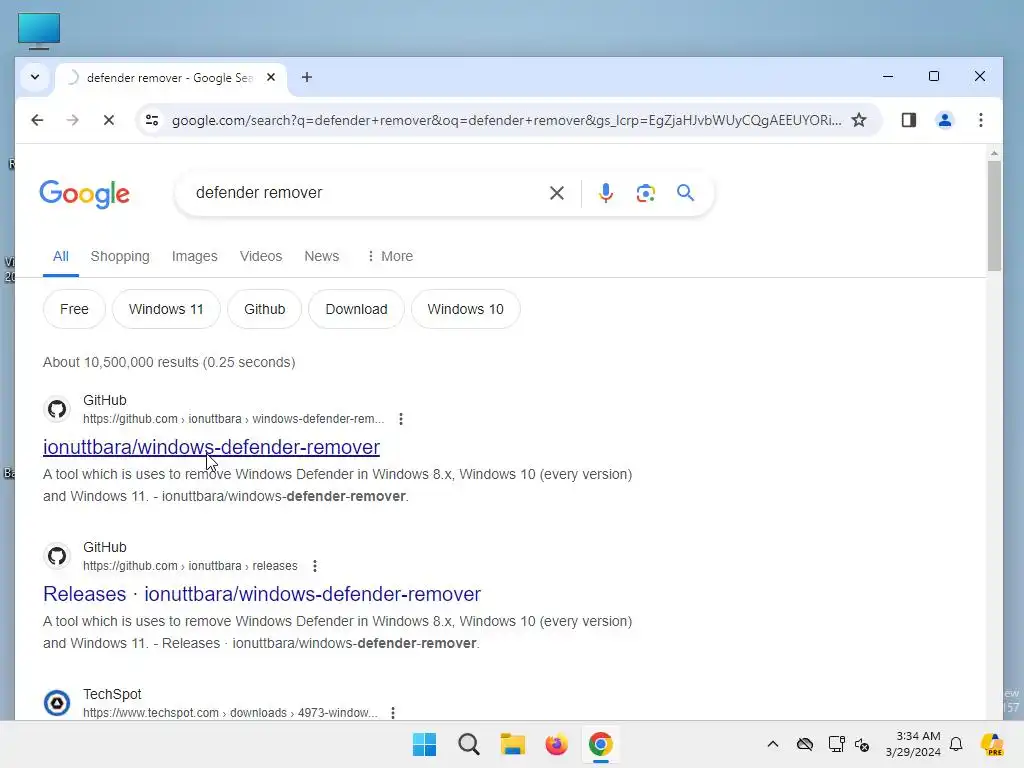Expand the More search filters
Viewport: 1024px width, 768px height.
tap(389, 256)
